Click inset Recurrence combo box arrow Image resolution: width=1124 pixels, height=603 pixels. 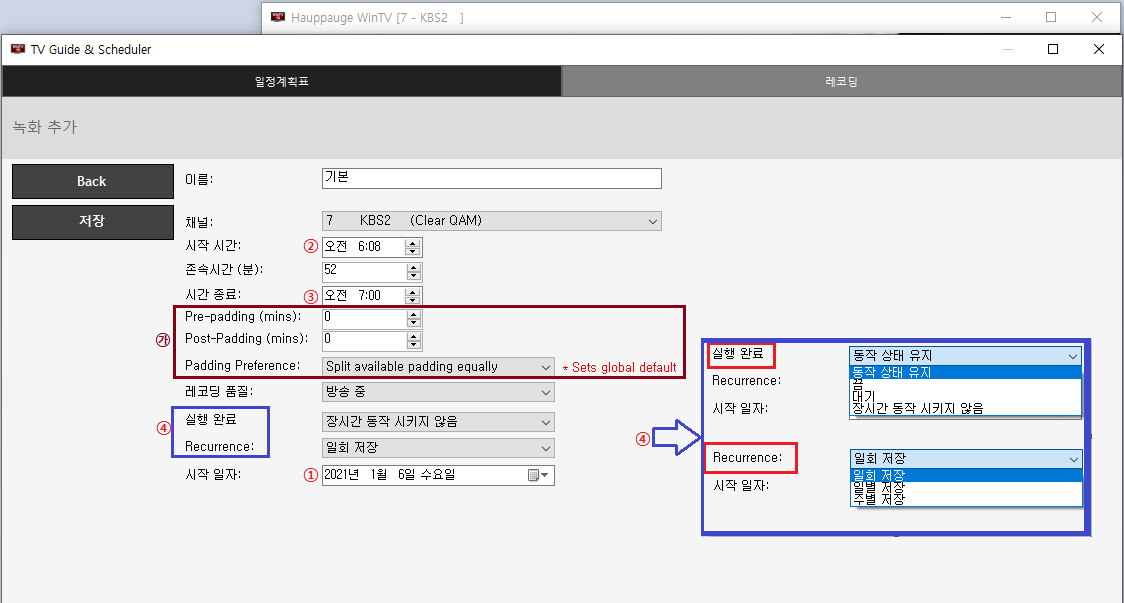pos(1073,459)
